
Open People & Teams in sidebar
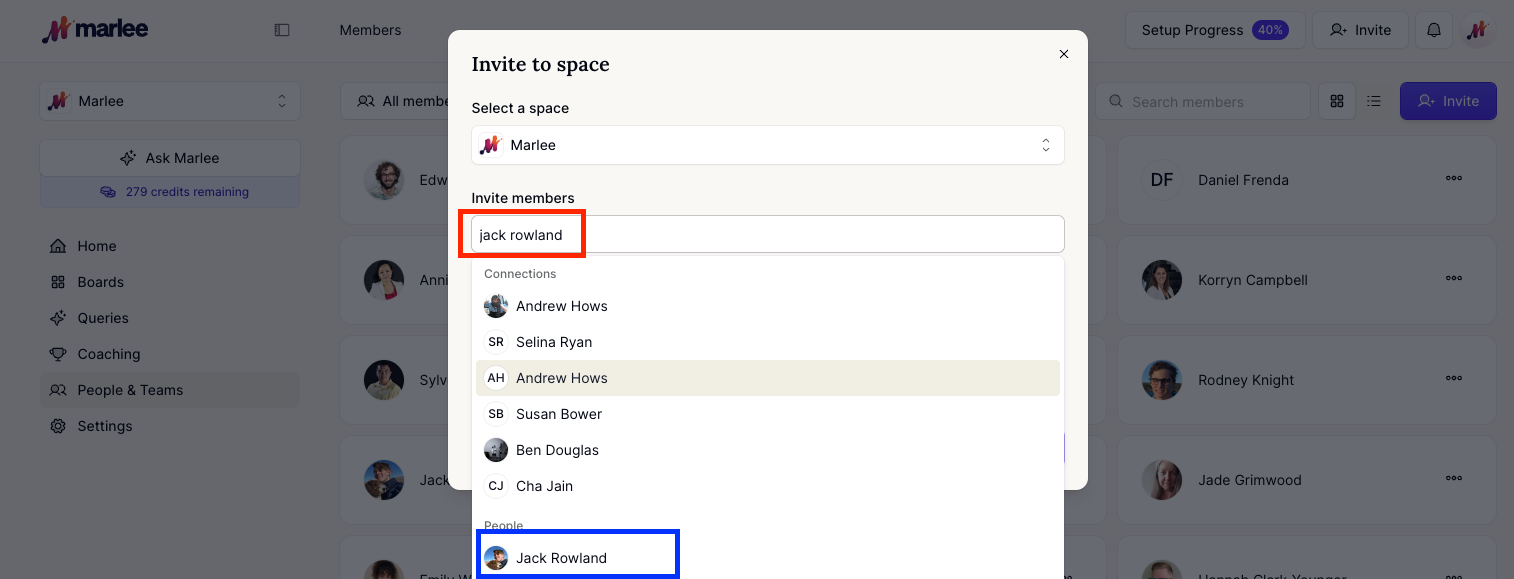coord(170,390)
